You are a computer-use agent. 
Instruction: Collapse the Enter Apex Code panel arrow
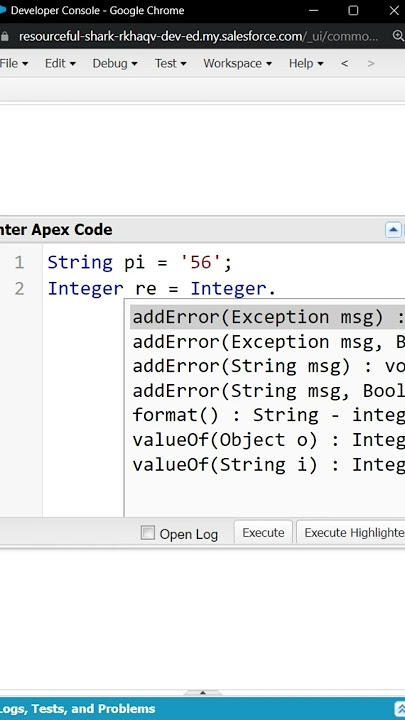click(x=393, y=230)
